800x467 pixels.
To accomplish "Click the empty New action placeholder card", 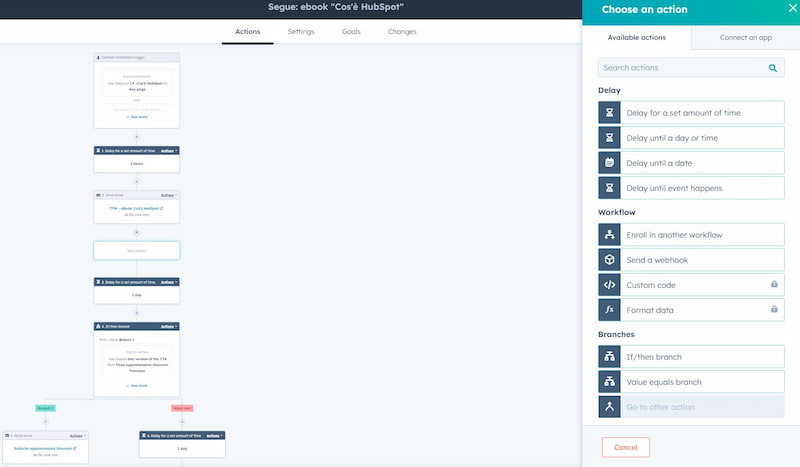I will point(137,251).
